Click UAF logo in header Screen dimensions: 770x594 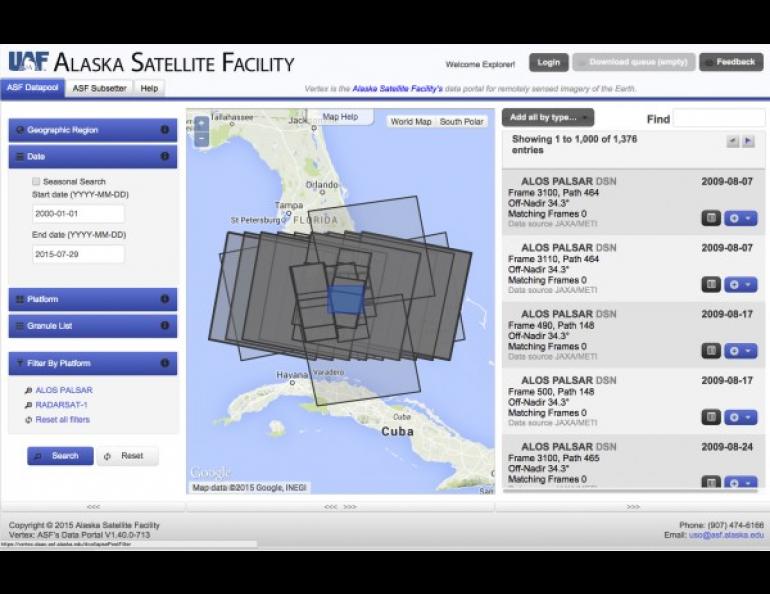point(28,62)
